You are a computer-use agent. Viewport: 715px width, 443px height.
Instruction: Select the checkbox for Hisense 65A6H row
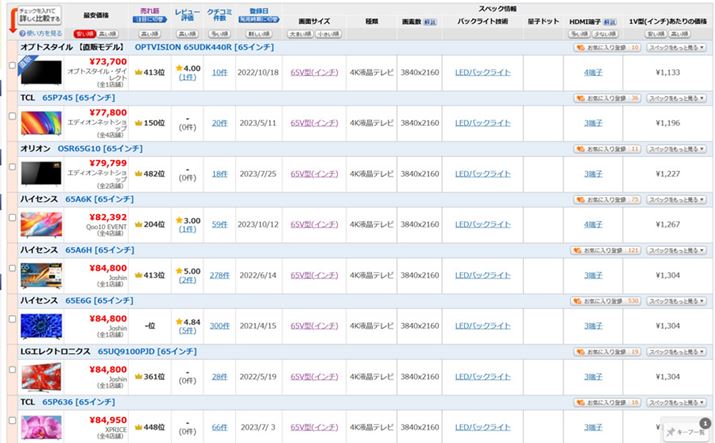click(x=12, y=270)
